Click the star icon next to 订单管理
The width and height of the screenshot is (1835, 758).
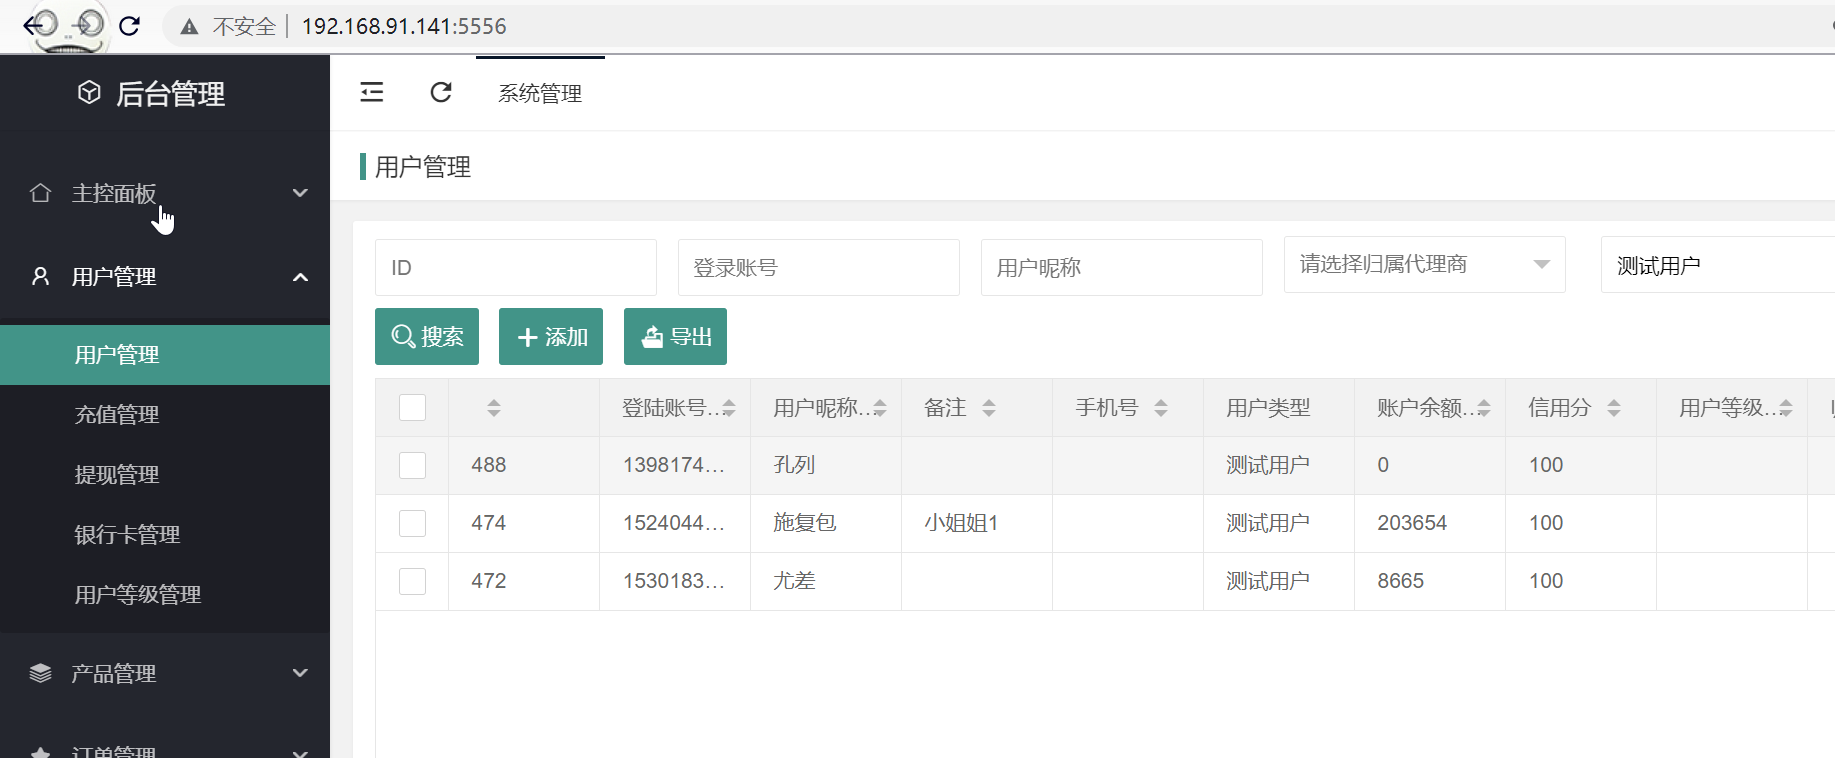[x=40, y=752]
